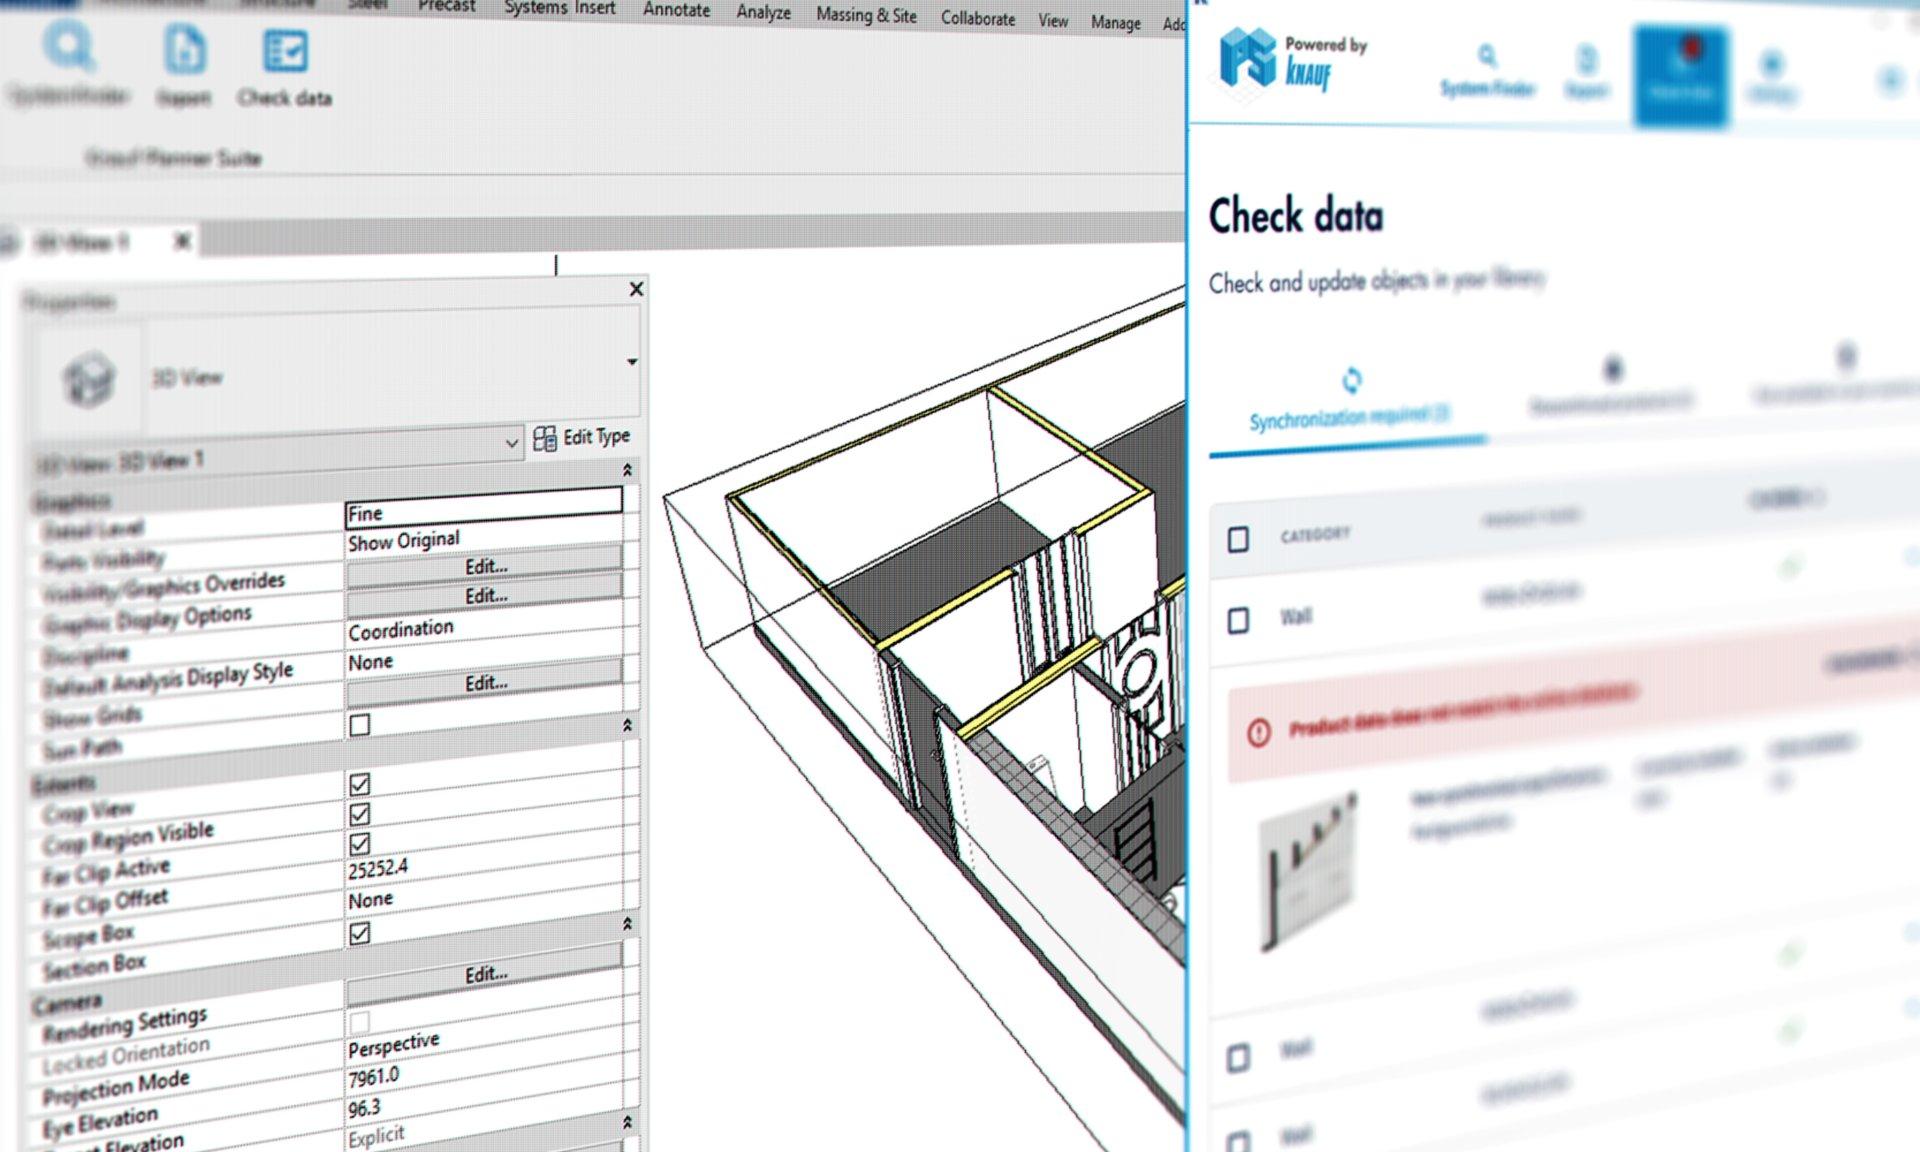
Task: Open System Finder in the Knauf panel header
Action: pyautogui.click(x=1487, y=71)
